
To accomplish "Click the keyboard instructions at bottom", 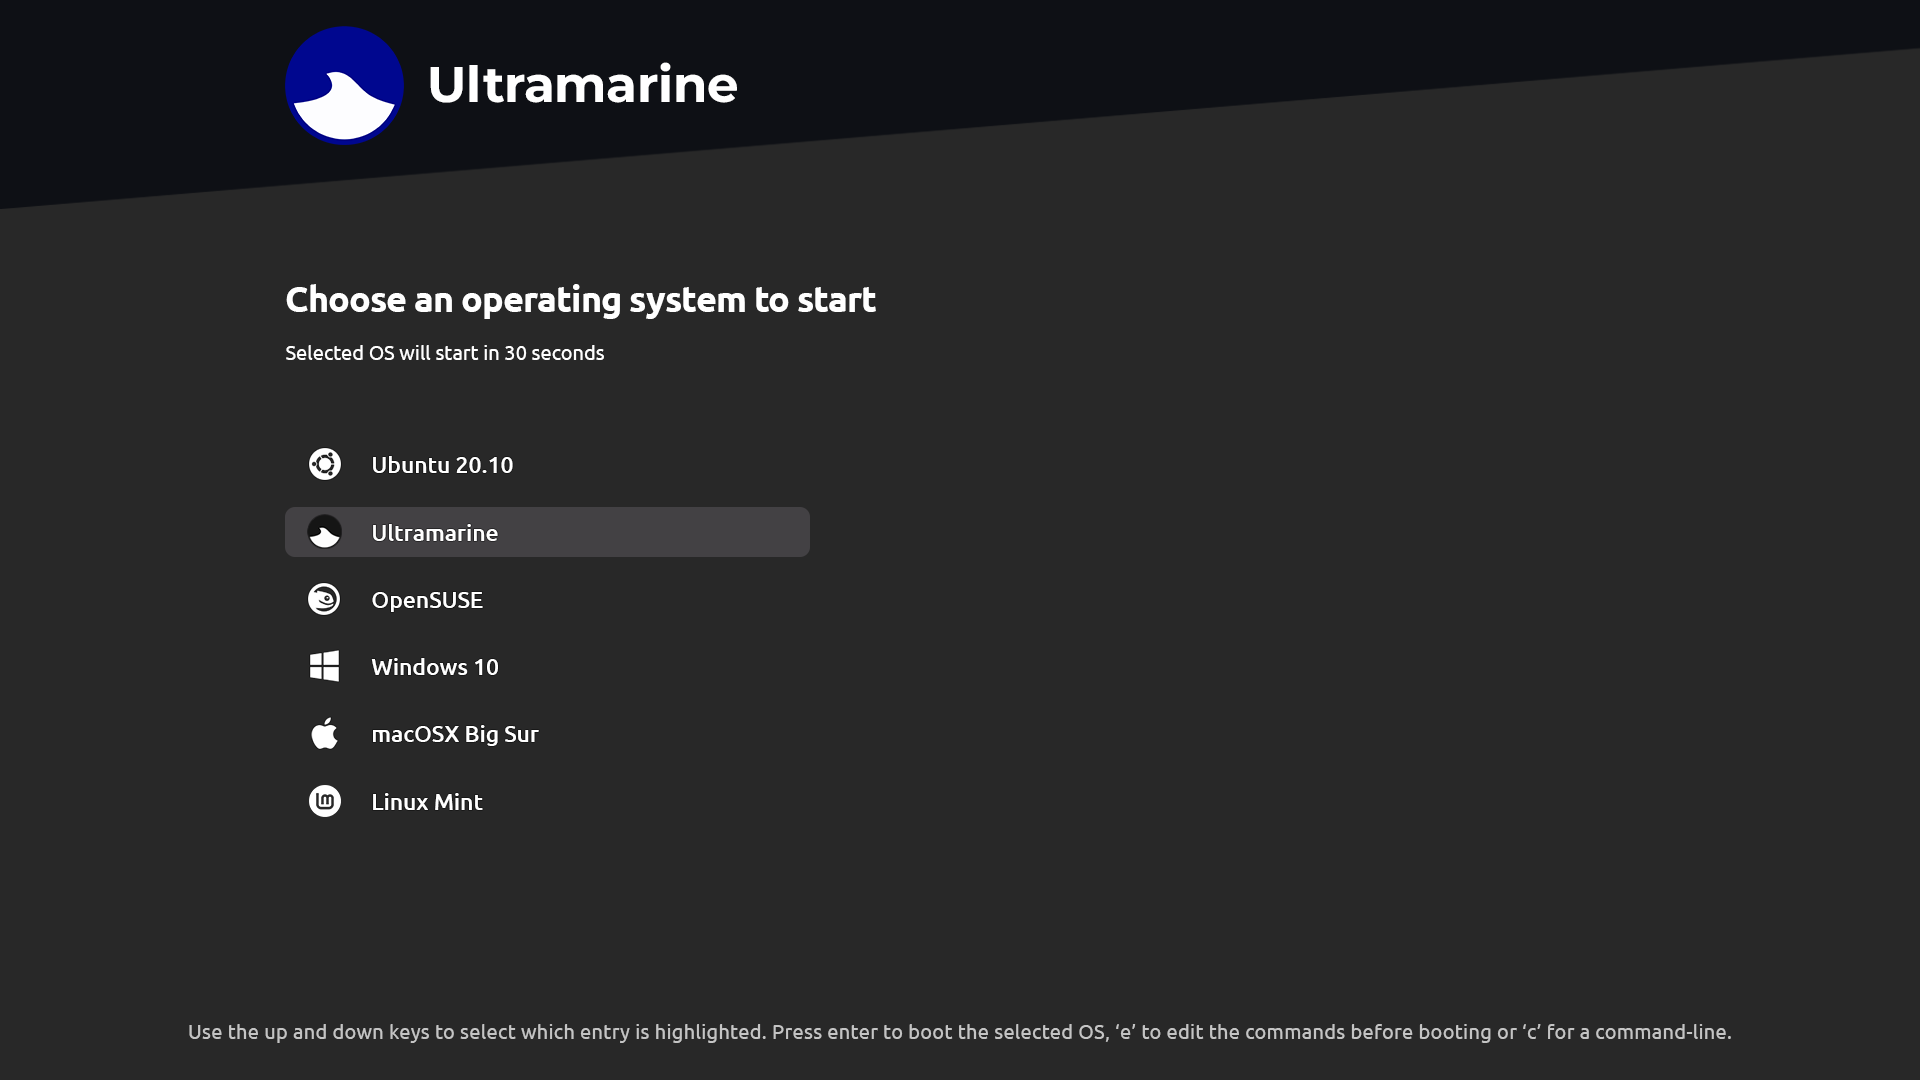I will [x=960, y=1032].
